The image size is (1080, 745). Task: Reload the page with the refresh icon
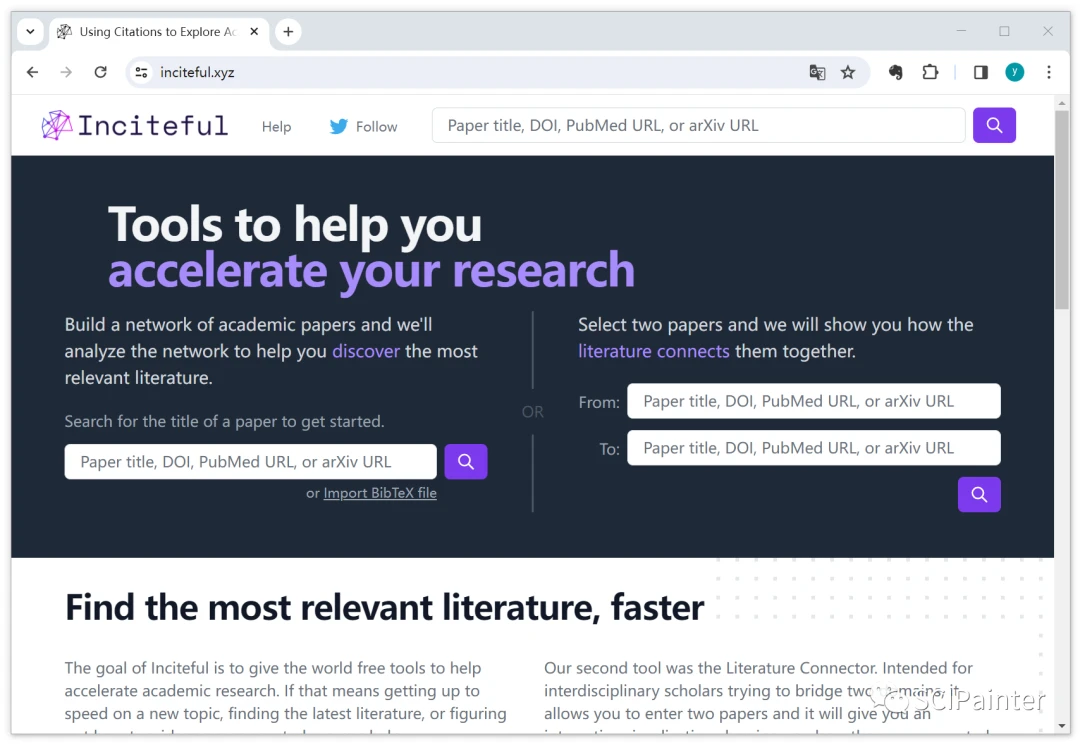(101, 72)
